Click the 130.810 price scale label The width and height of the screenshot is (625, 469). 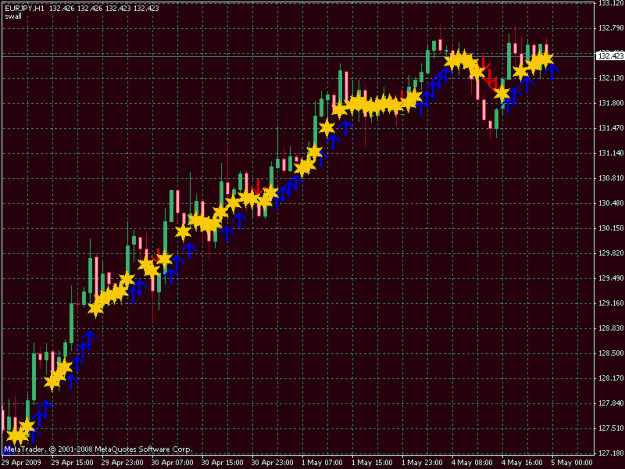[x=611, y=178]
